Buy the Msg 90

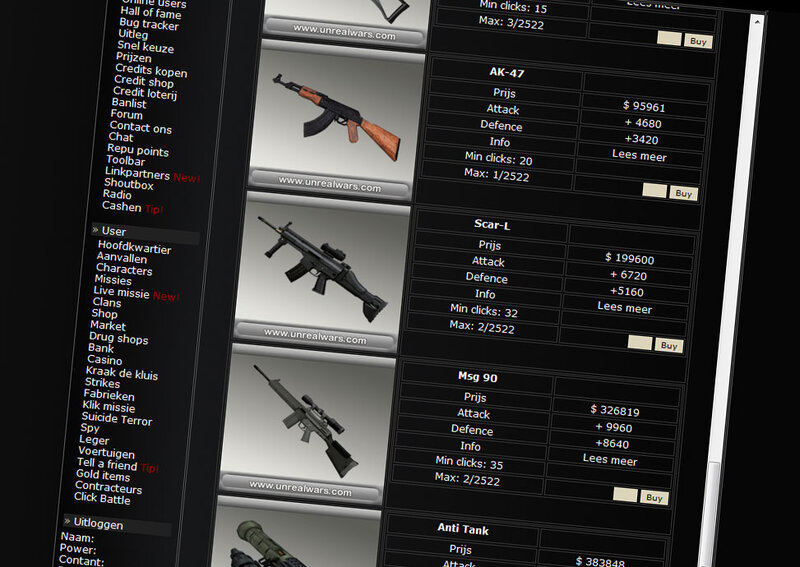pos(654,498)
